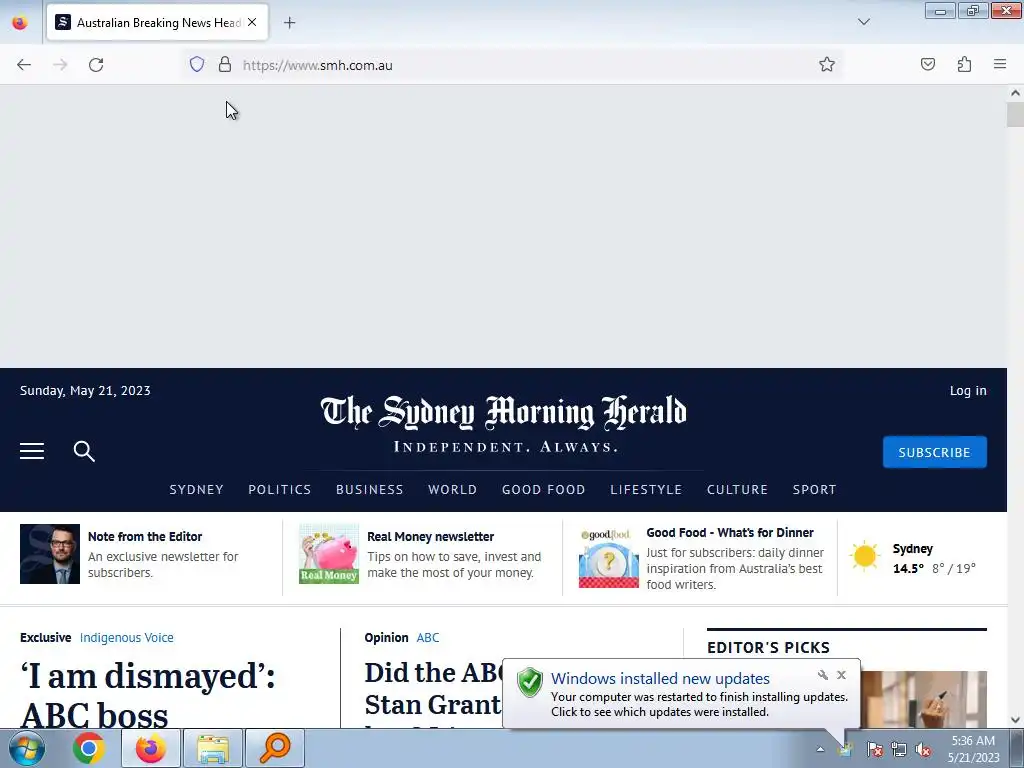The height and width of the screenshot is (768, 1024).
Task: Close the Windows updates notification balloon
Action: pyautogui.click(x=841, y=675)
